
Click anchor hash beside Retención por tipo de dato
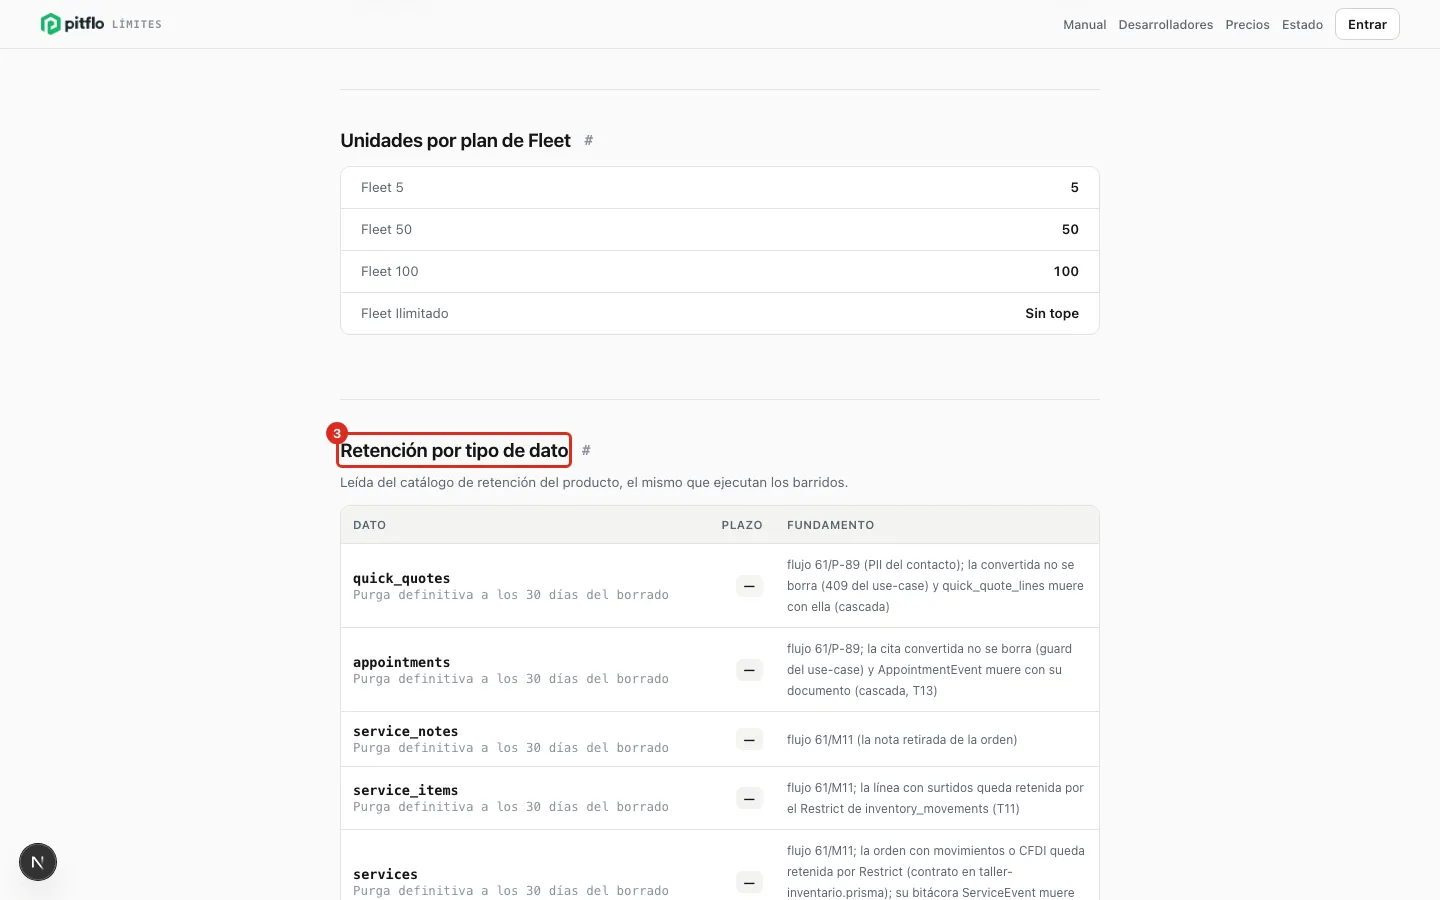point(586,450)
